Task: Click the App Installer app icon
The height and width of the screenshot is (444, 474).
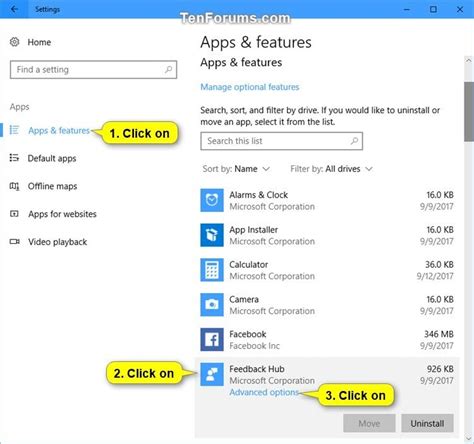Action: (212, 235)
